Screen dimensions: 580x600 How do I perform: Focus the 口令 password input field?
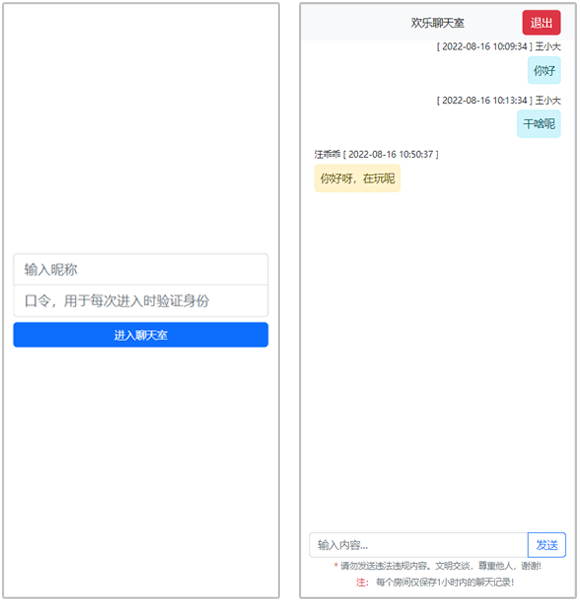[141, 301]
